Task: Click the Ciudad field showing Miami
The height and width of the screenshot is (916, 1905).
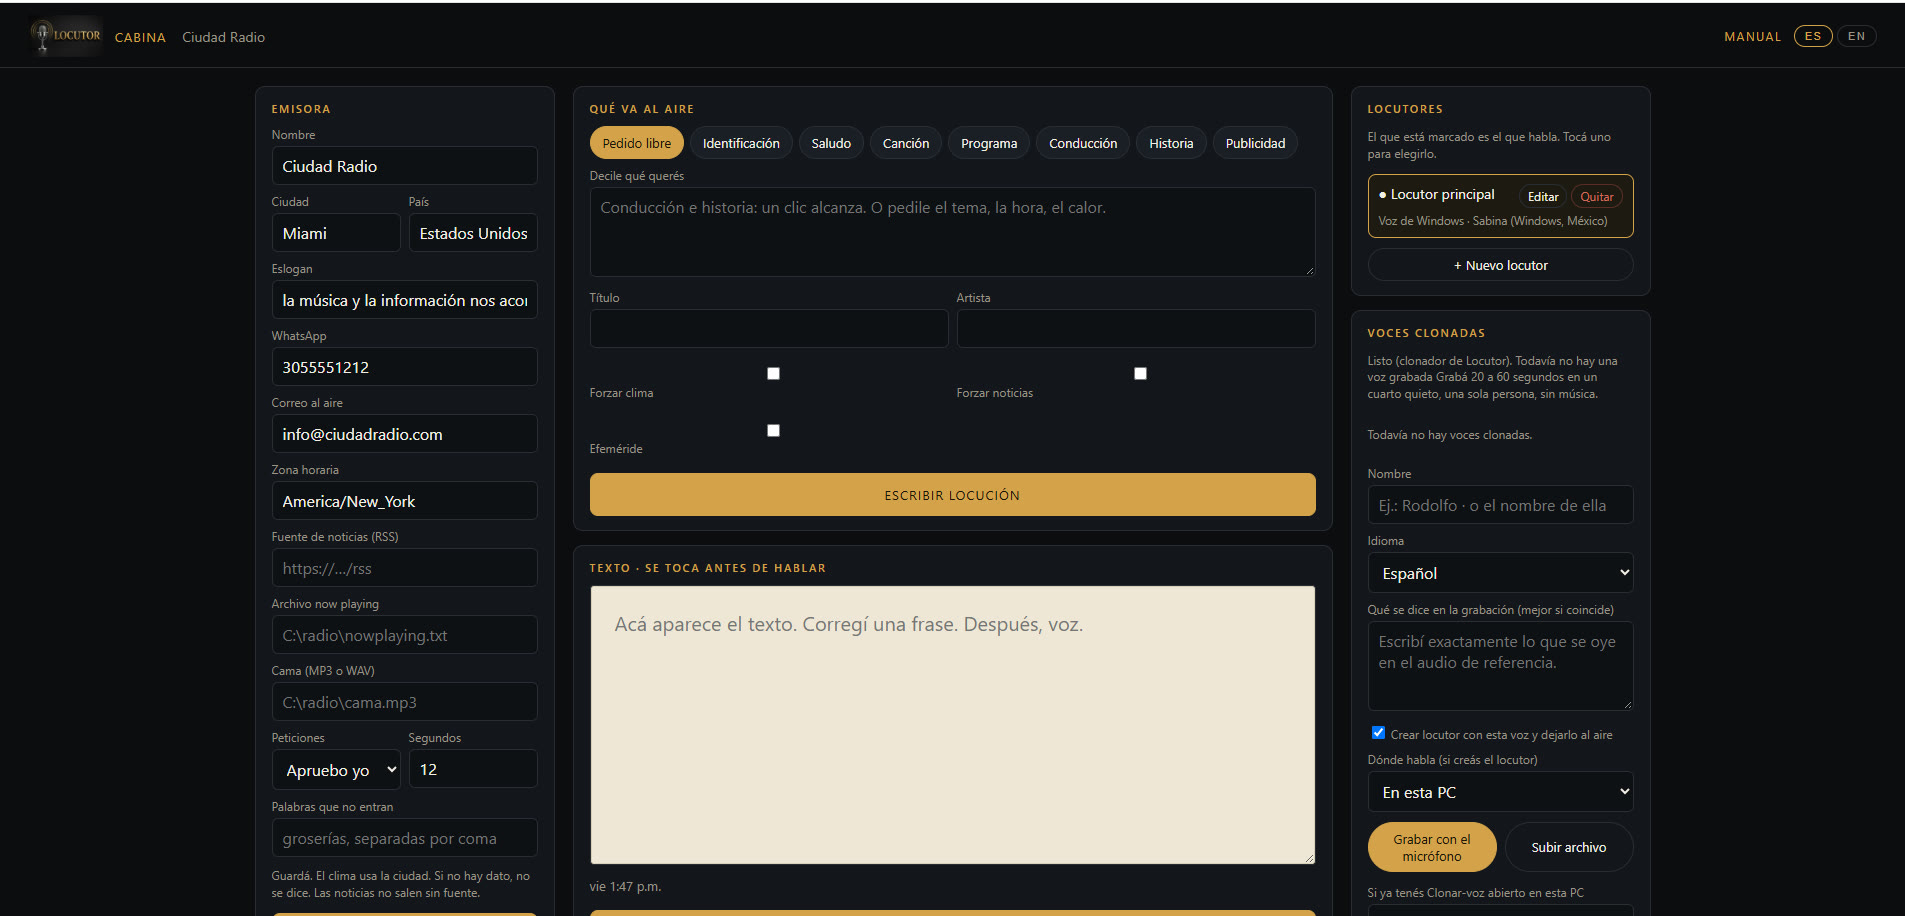Action: pos(336,233)
